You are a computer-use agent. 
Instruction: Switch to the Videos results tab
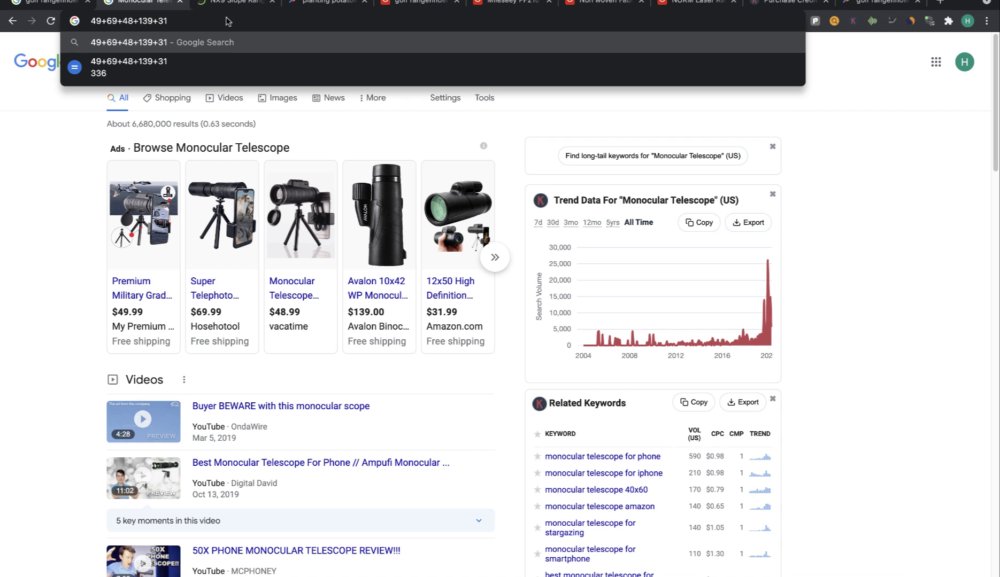point(224,98)
